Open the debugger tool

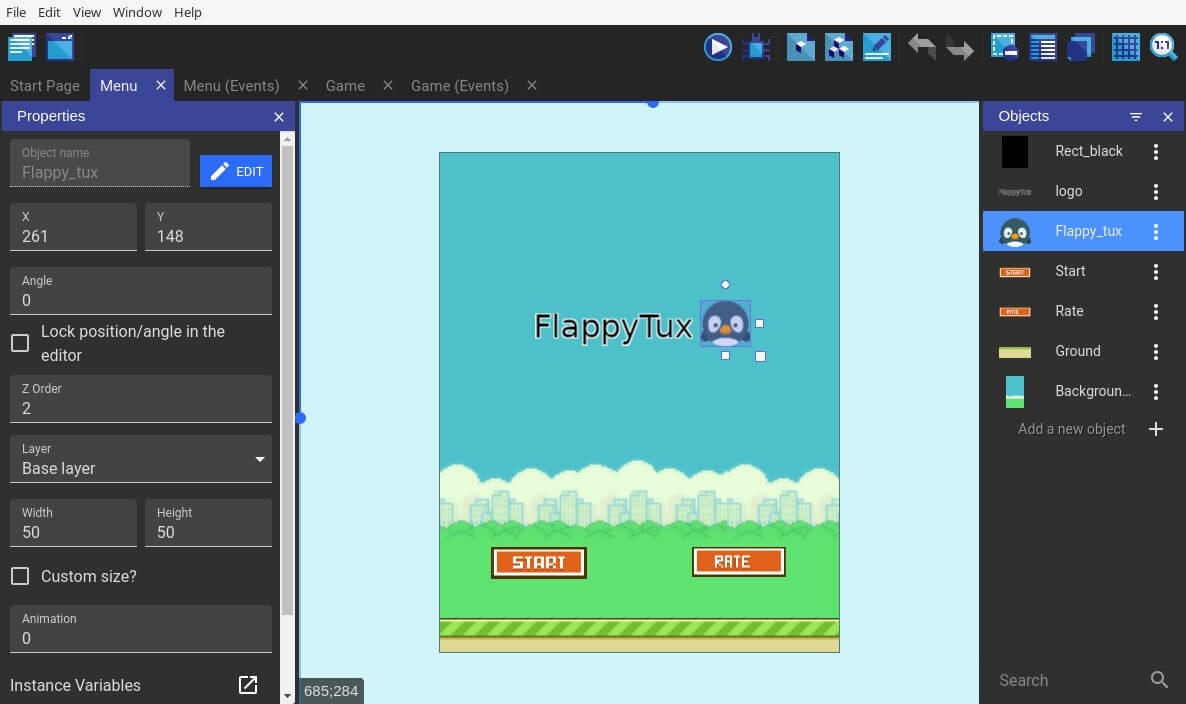pyautogui.click(x=756, y=46)
